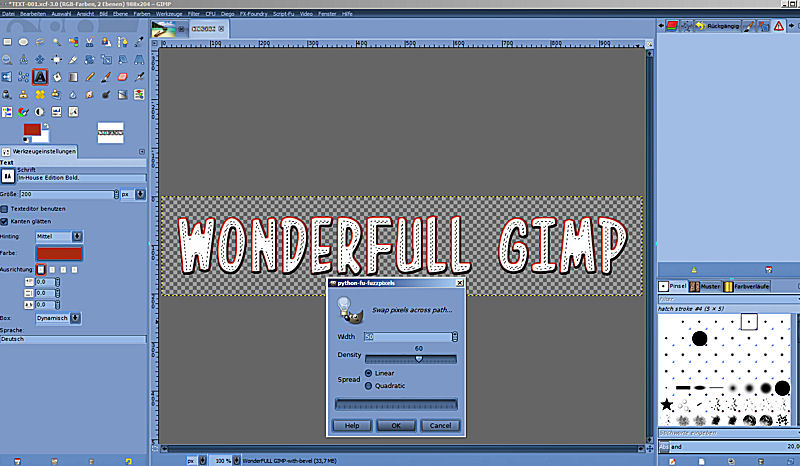Select the Bucket Fill tool
Viewport: 800px width, 466px height.
[x=56, y=77]
